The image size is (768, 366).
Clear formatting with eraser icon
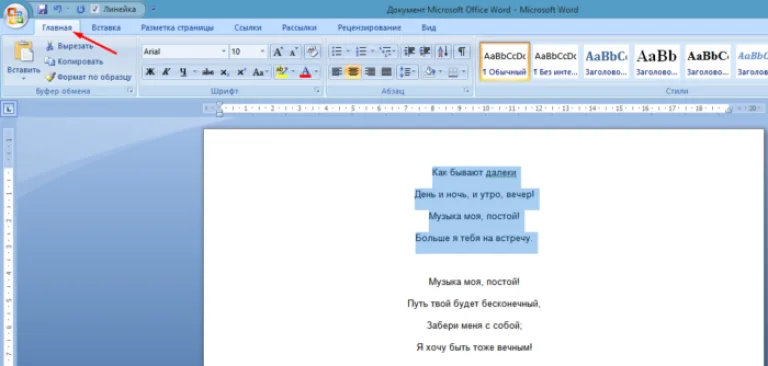click(x=312, y=51)
